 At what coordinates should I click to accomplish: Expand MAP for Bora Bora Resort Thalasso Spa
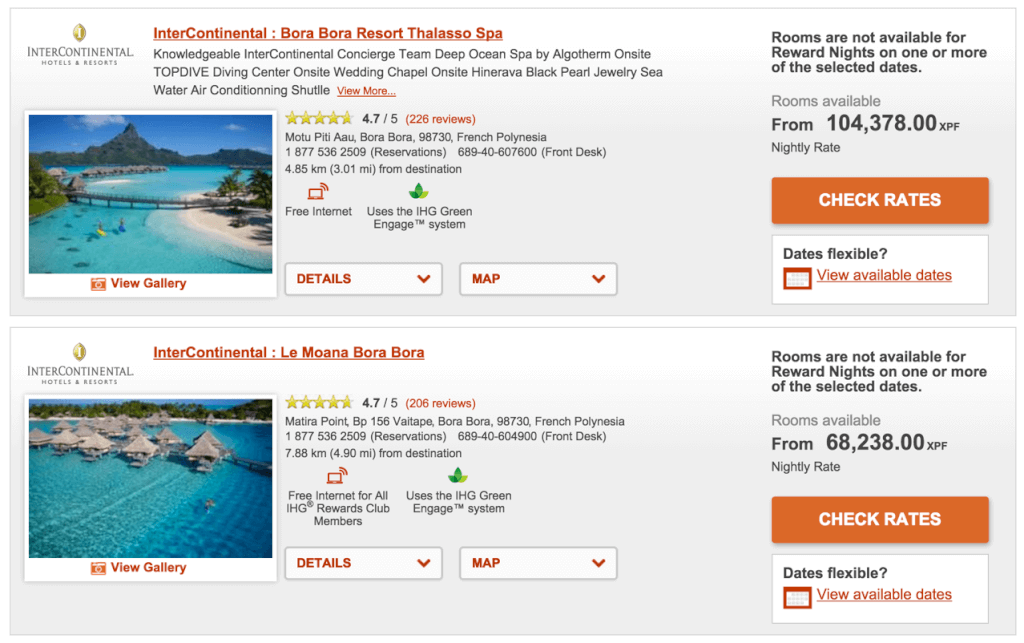click(x=538, y=279)
